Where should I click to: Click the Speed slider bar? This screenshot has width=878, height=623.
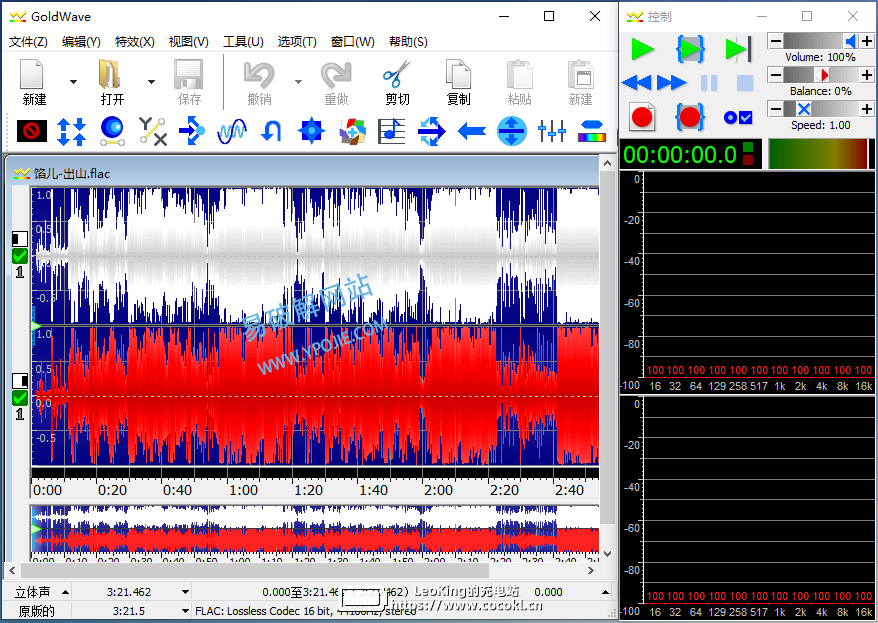821,109
